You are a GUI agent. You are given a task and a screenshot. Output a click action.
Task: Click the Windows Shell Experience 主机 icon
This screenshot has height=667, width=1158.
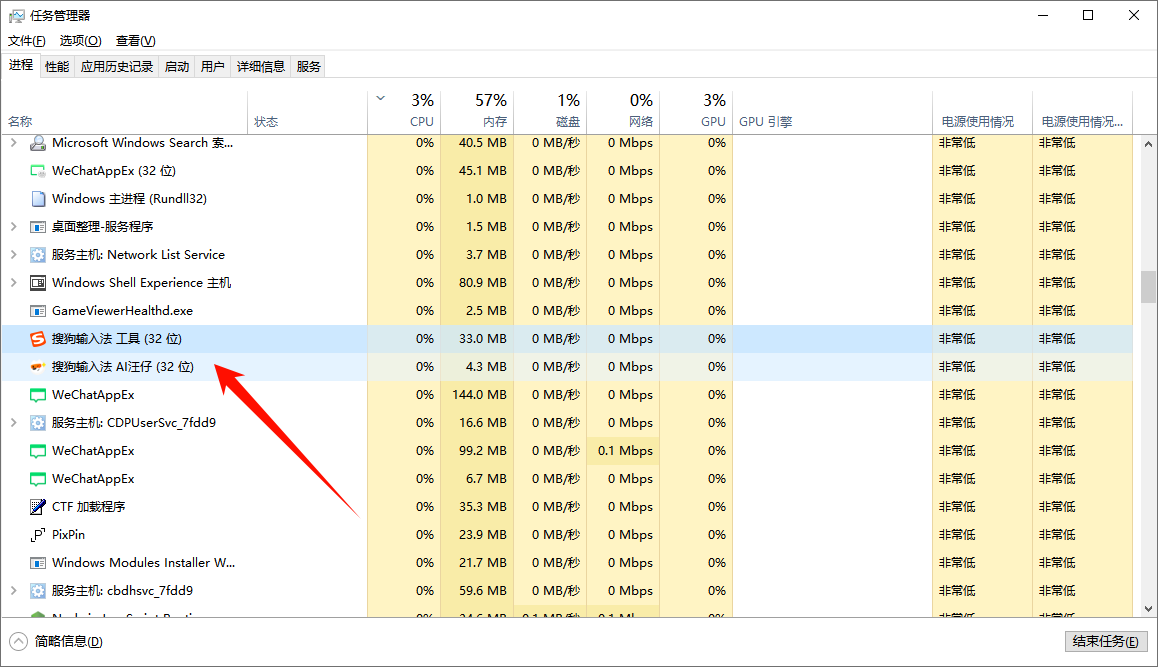pyautogui.click(x=38, y=283)
